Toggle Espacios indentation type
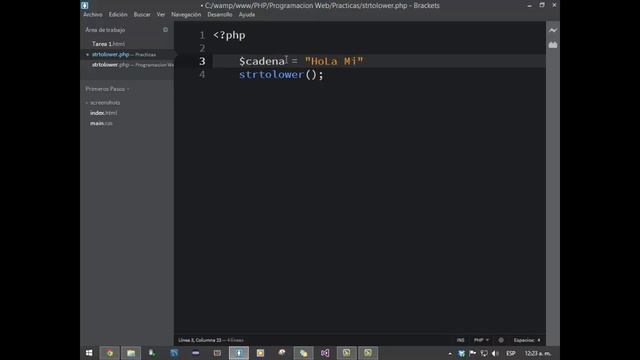The height and width of the screenshot is (360, 640). (524, 340)
